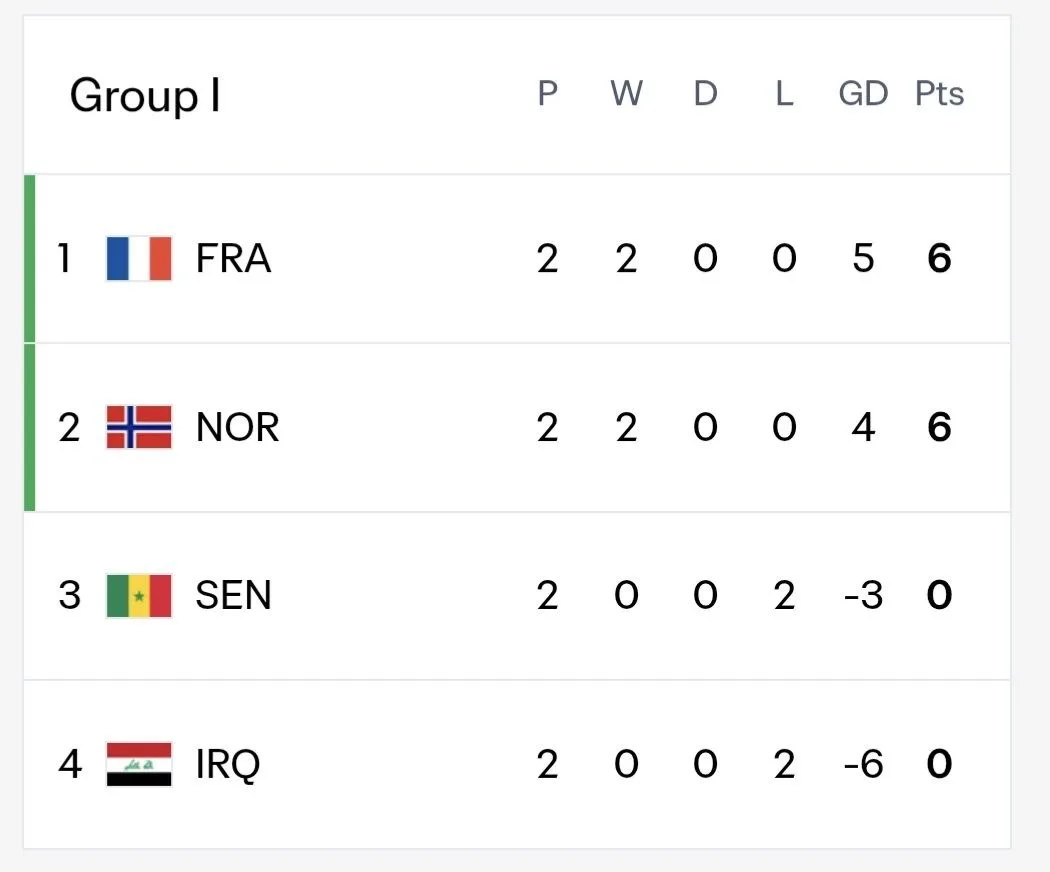
Task: Click Iraq's goal difference -6
Action: (863, 764)
